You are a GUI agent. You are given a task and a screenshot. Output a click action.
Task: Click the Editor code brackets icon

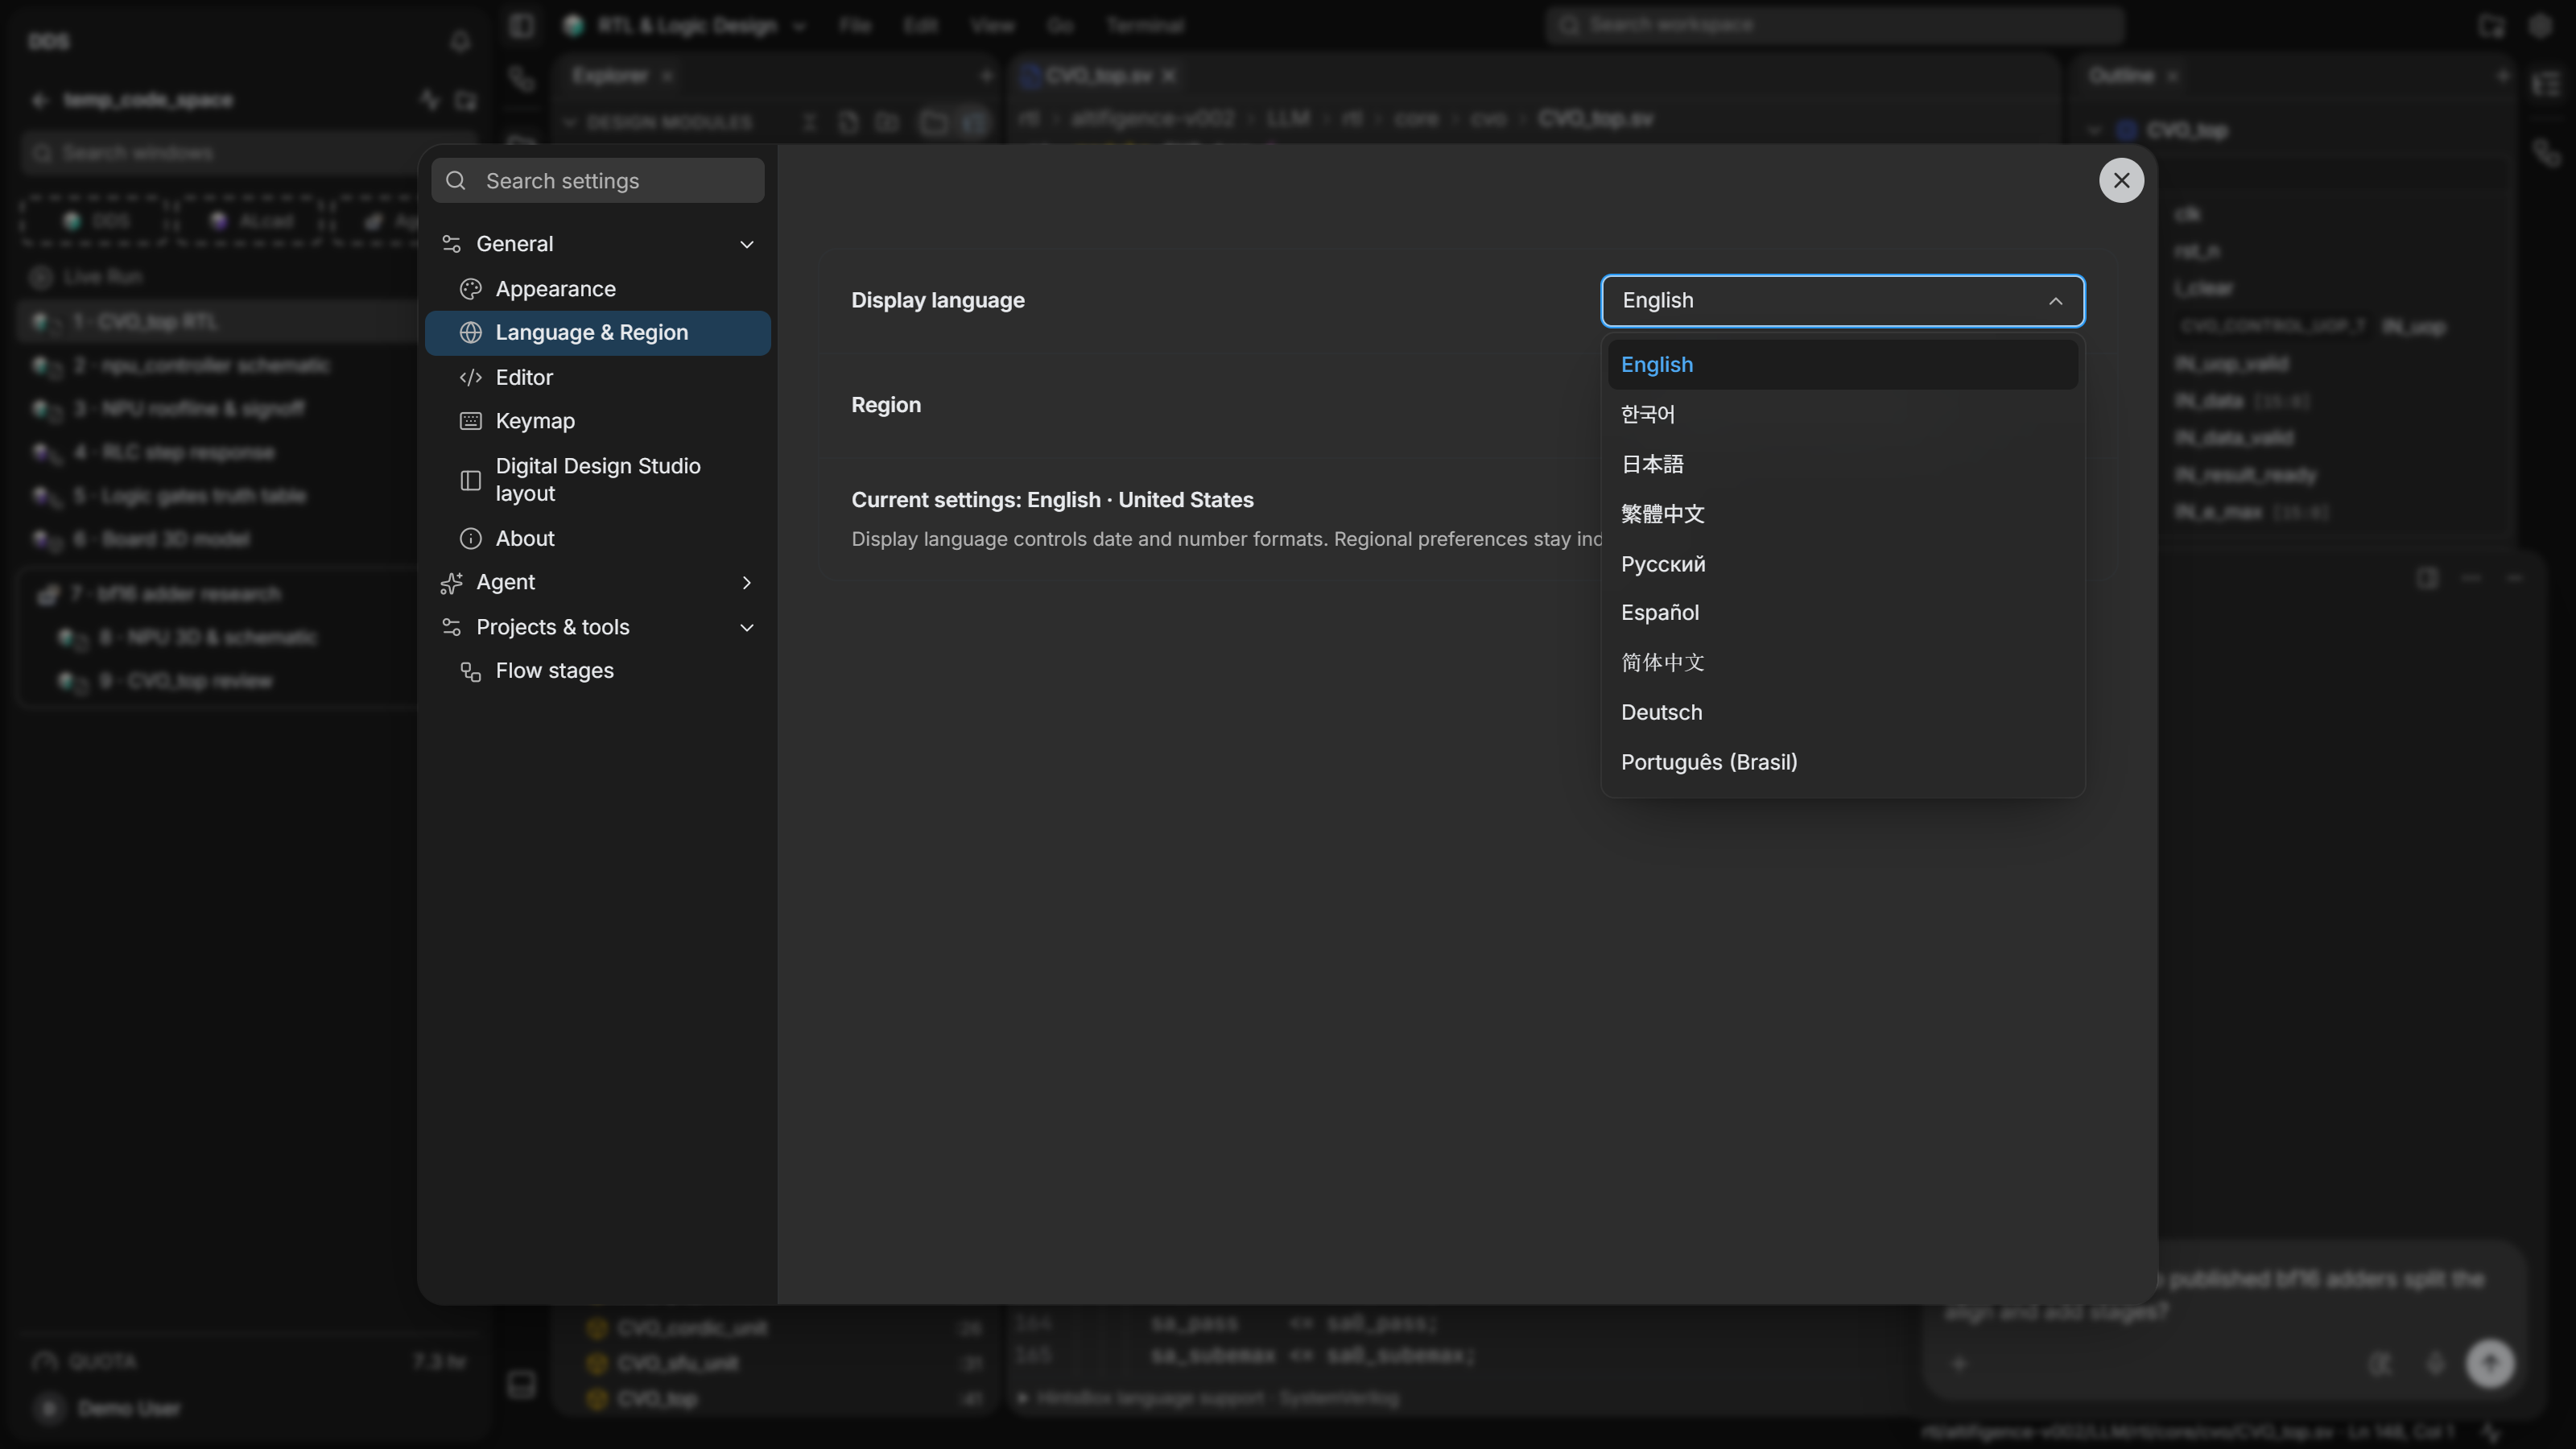(470, 377)
